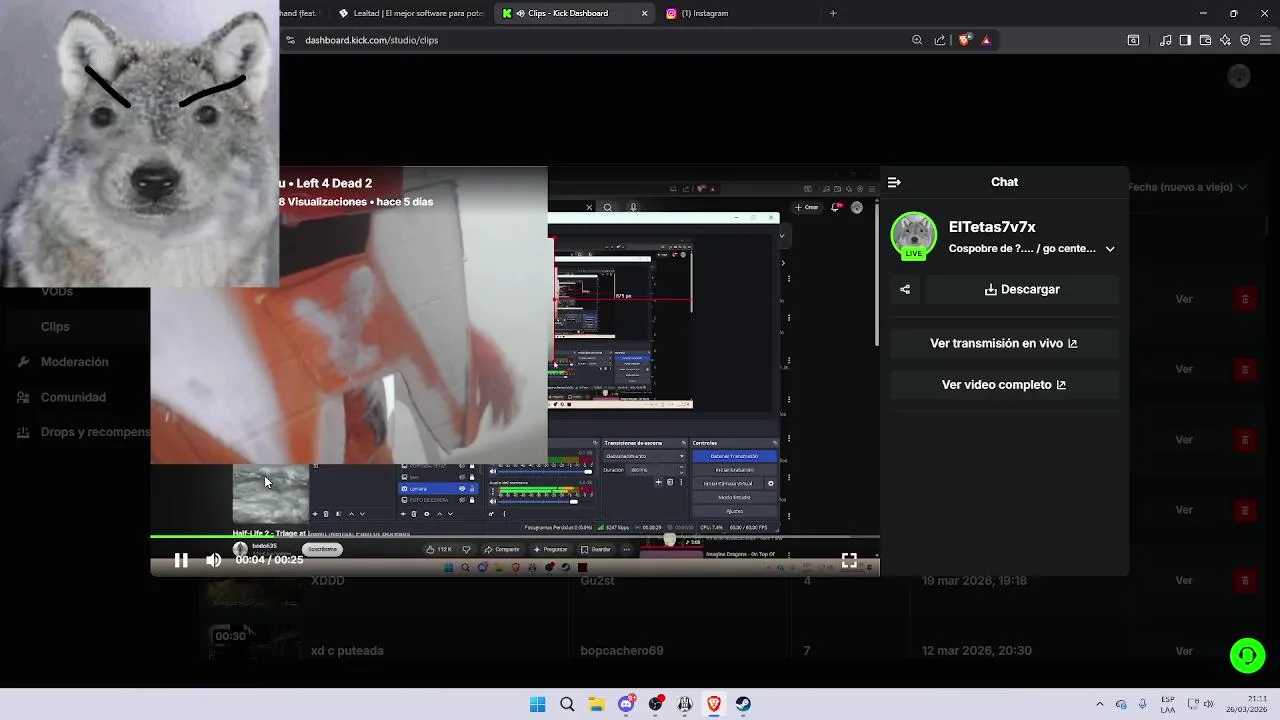The width and height of the screenshot is (1280, 720).
Task: Collapse the Chat panel with the arrow icon
Action: coord(894,182)
